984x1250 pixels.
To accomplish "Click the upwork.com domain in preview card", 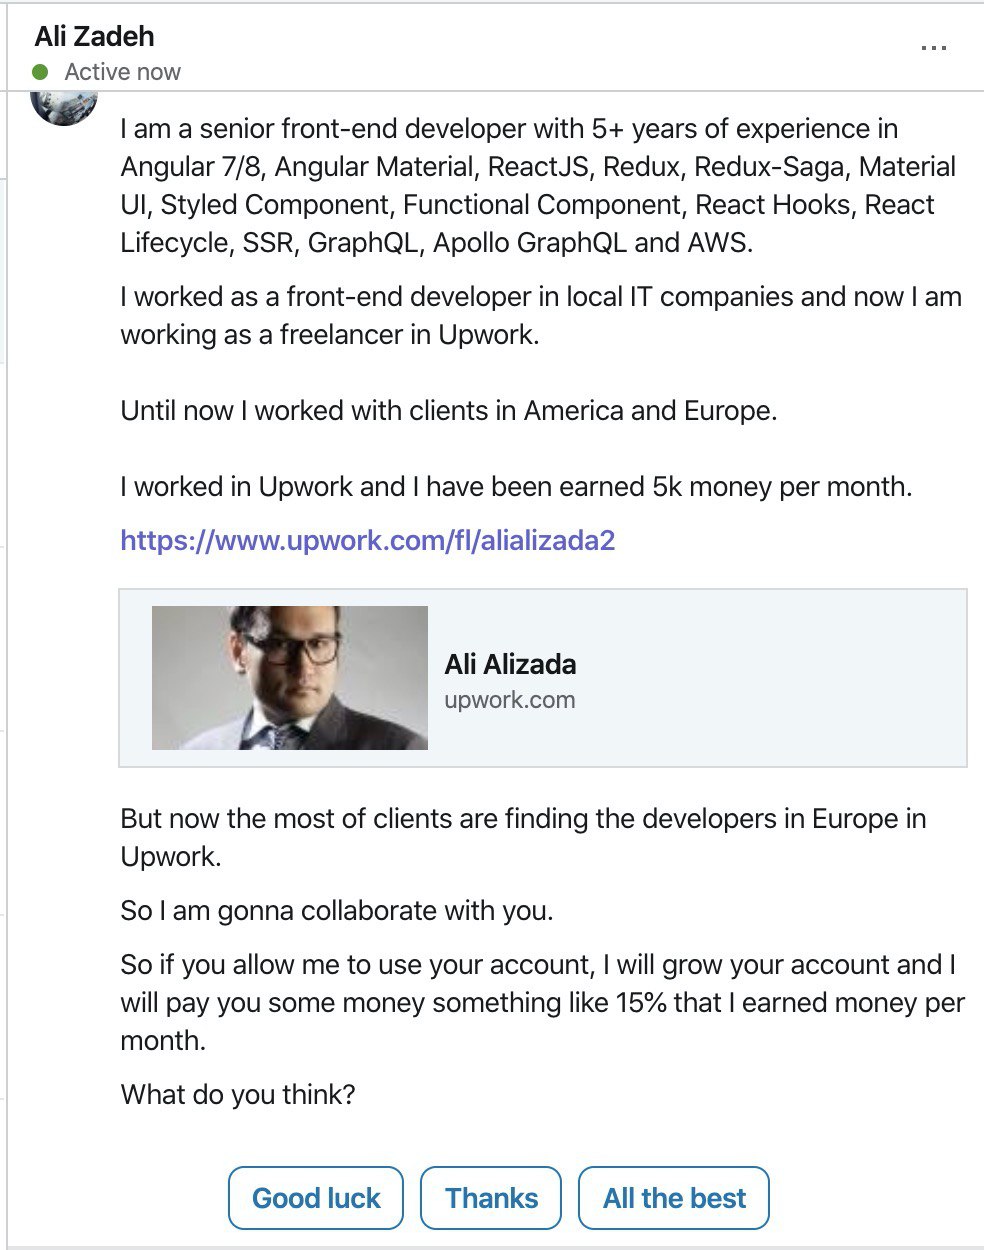I will (x=509, y=700).
